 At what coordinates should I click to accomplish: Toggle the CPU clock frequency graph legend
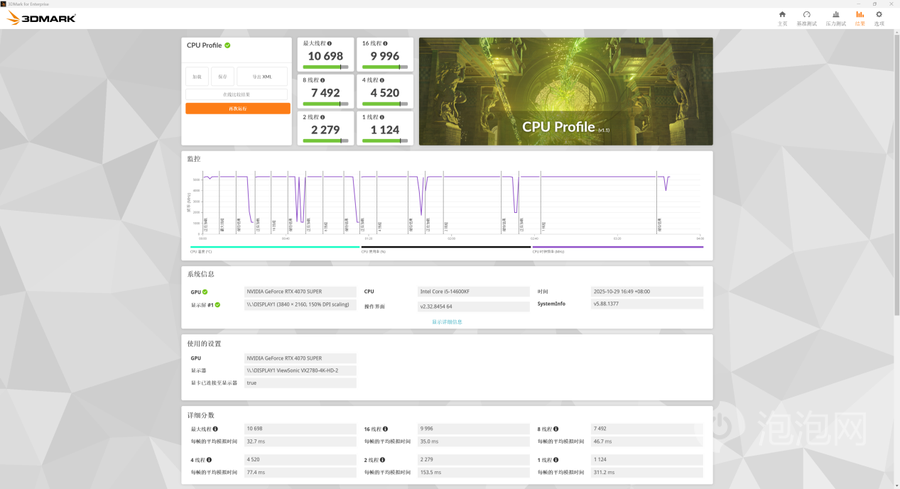coord(618,247)
